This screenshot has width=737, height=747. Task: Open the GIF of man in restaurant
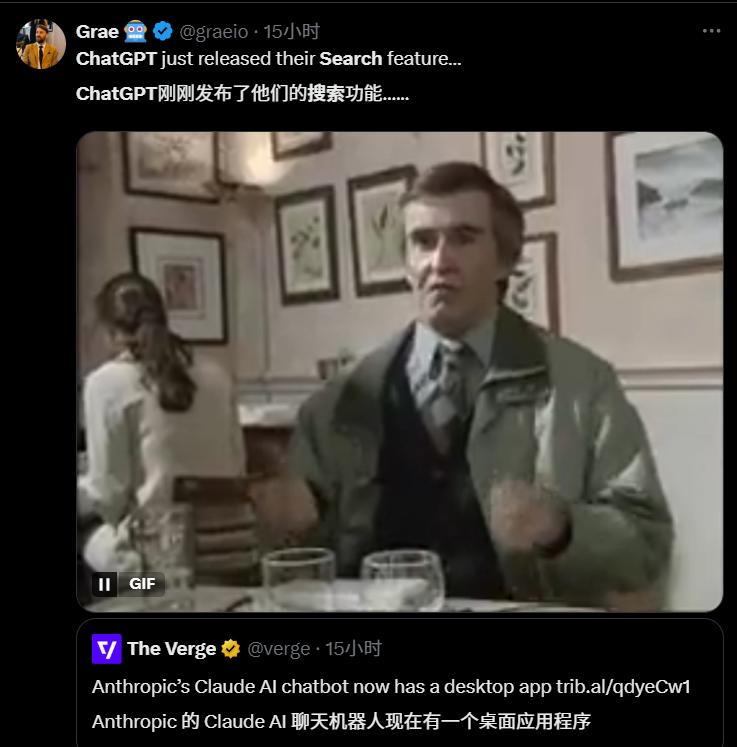point(400,372)
